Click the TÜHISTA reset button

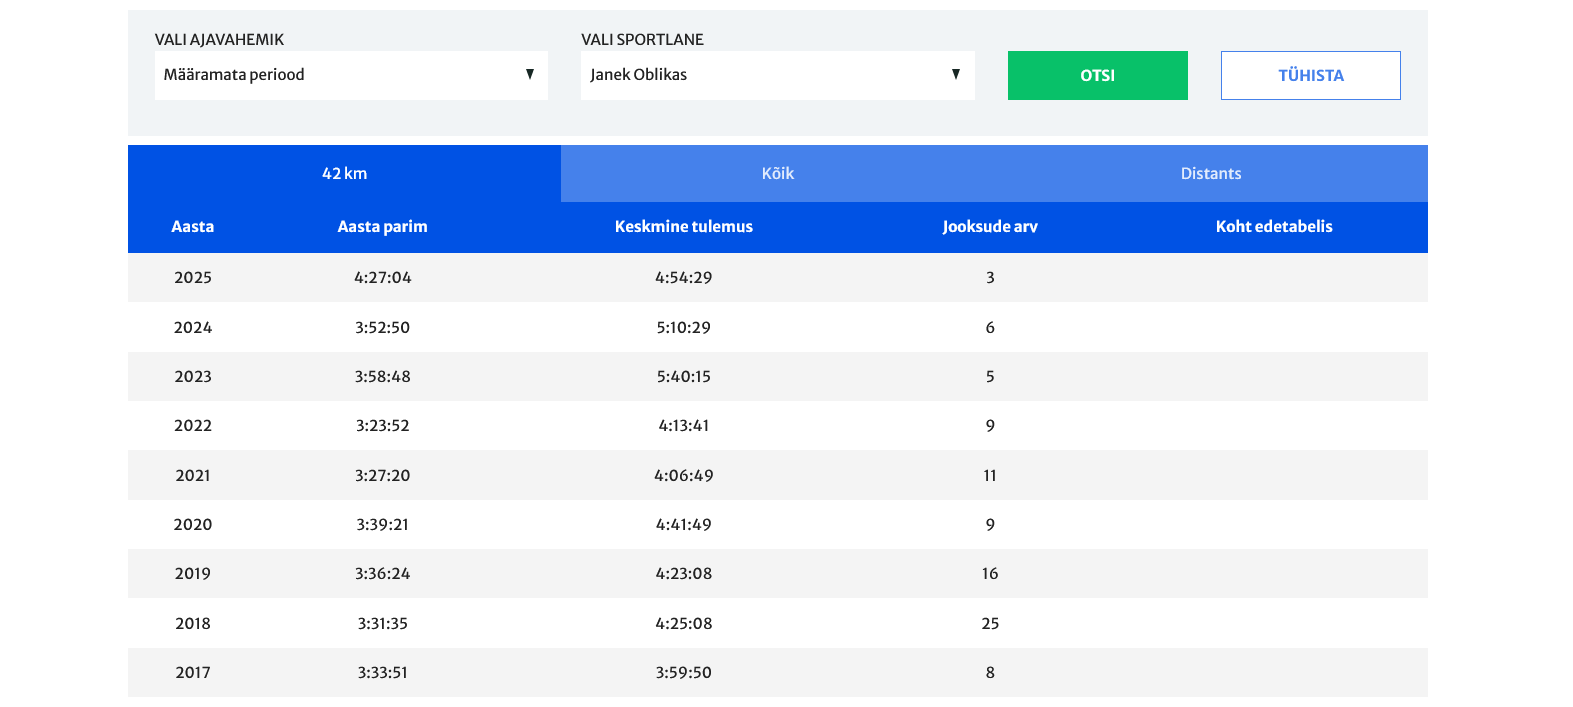coord(1310,75)
